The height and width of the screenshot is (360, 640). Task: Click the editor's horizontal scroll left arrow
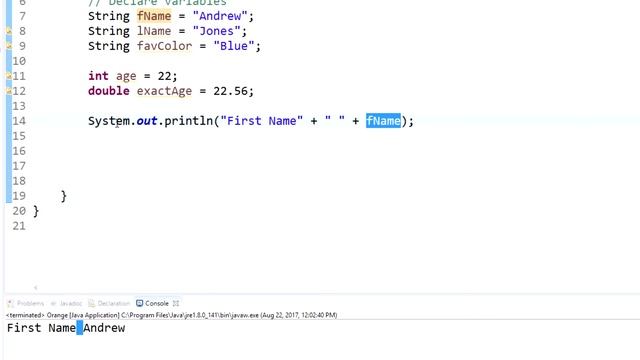pyautogui.click(x=36, y=288)
